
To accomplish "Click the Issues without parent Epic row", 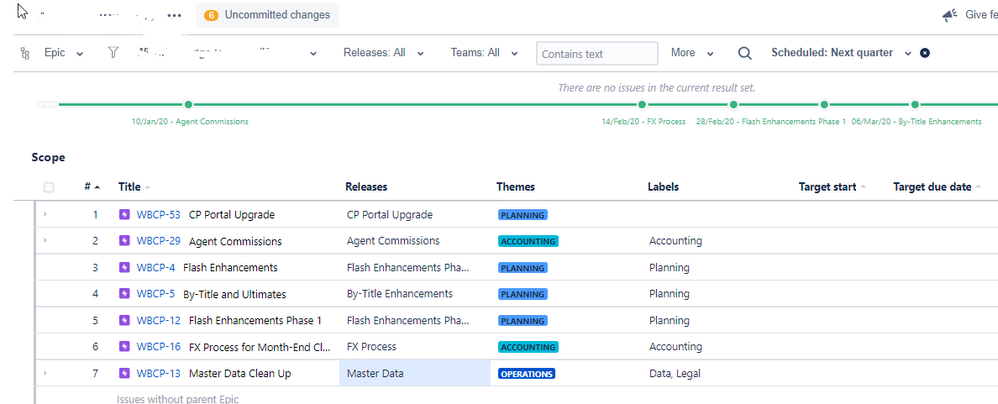I will click(178, 399).
